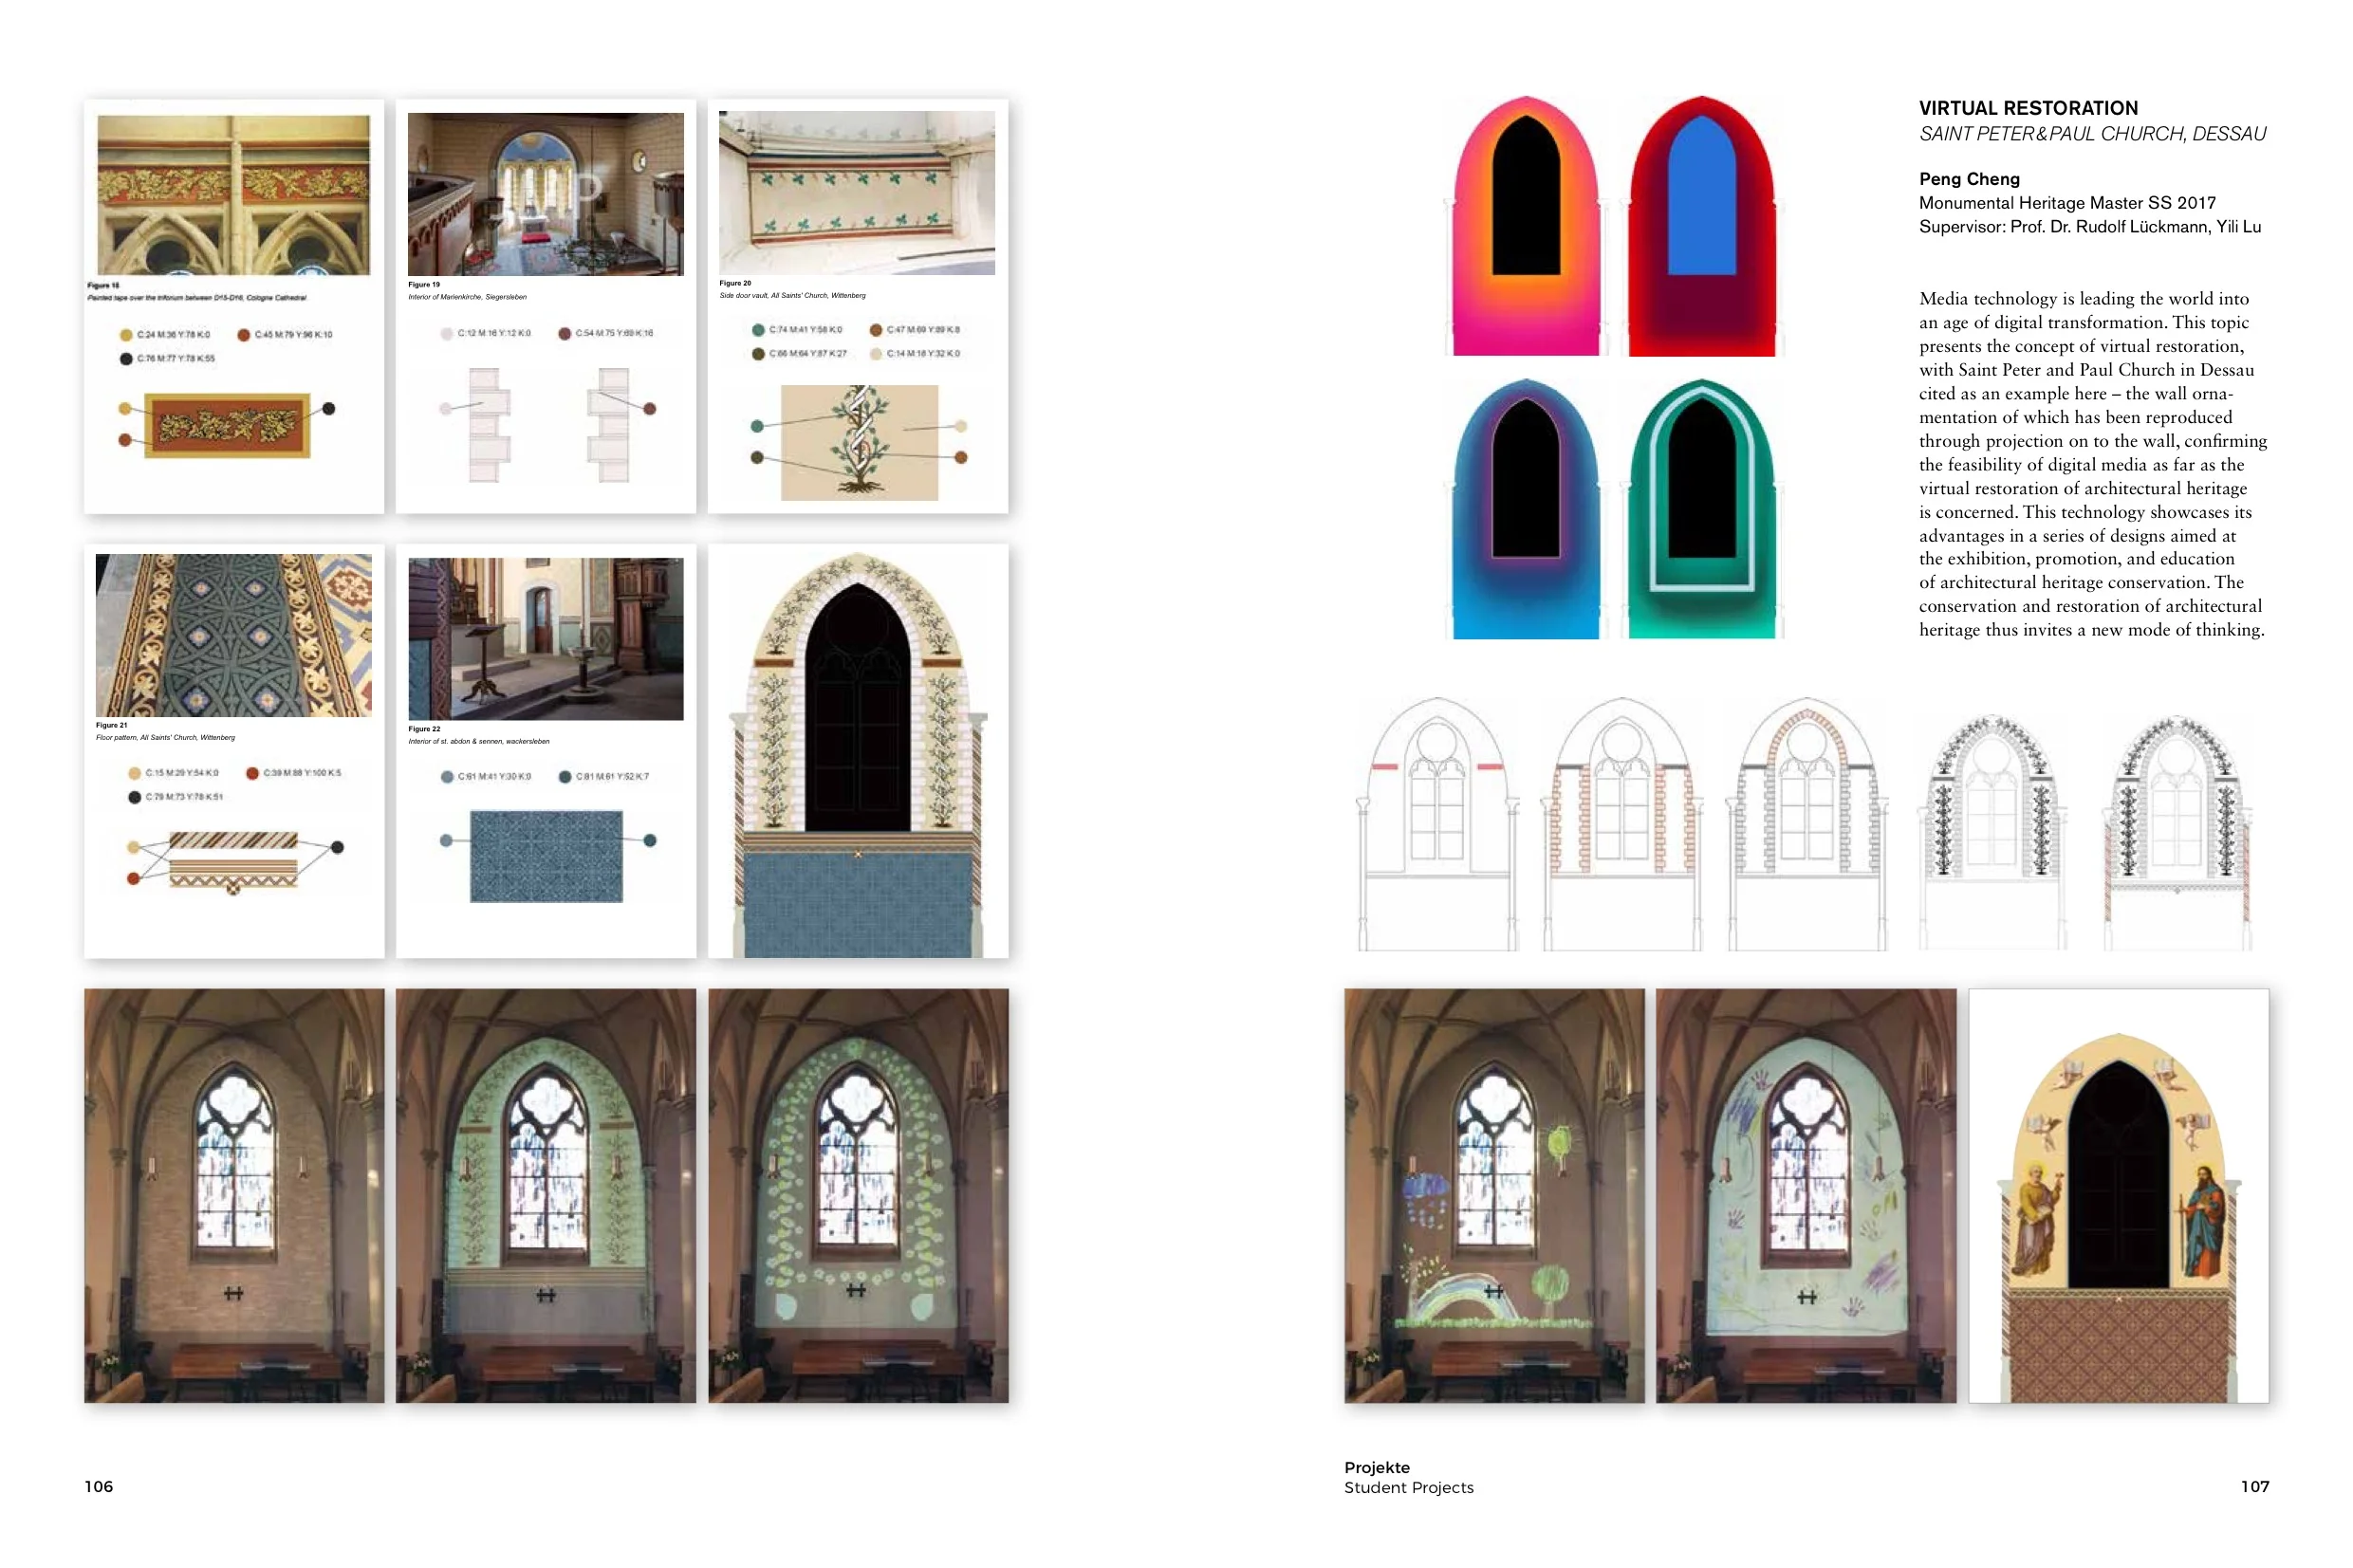2353x1568 pixels.
Task: Click the Cologne Cathedral triforium photo
Action: pos(233,194)
